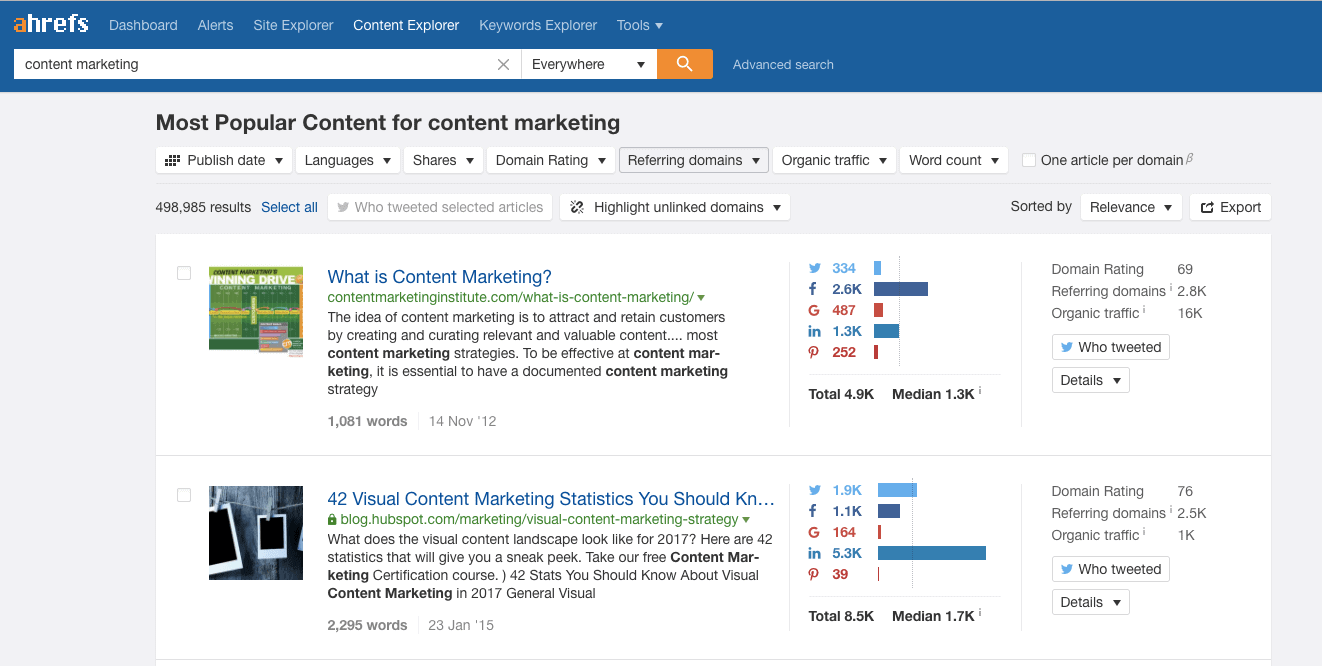Click the info icon next to HubSpot result's Referring domains
1322x666 pixels.
coord(1171,511)
